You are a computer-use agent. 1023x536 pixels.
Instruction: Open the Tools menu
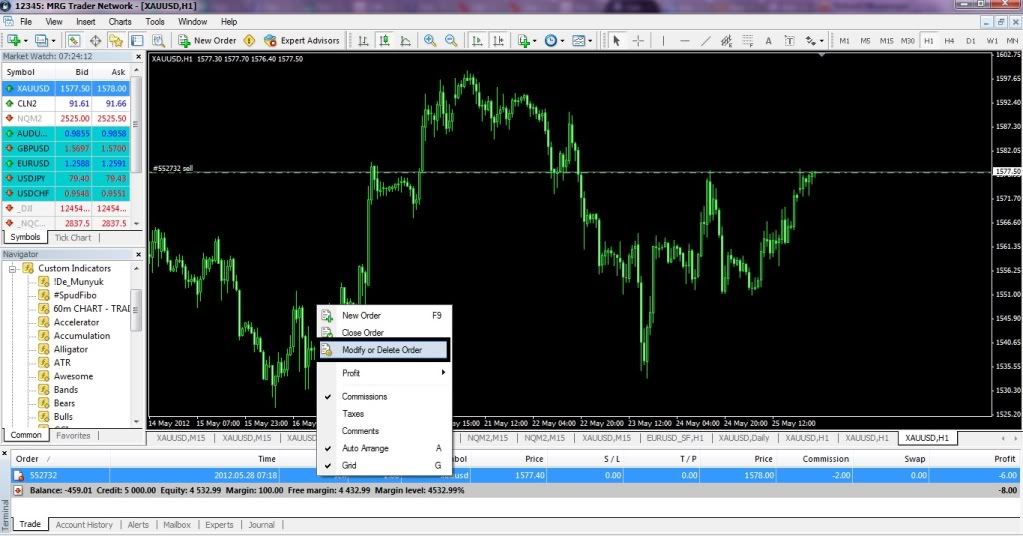tap(155, 22)
